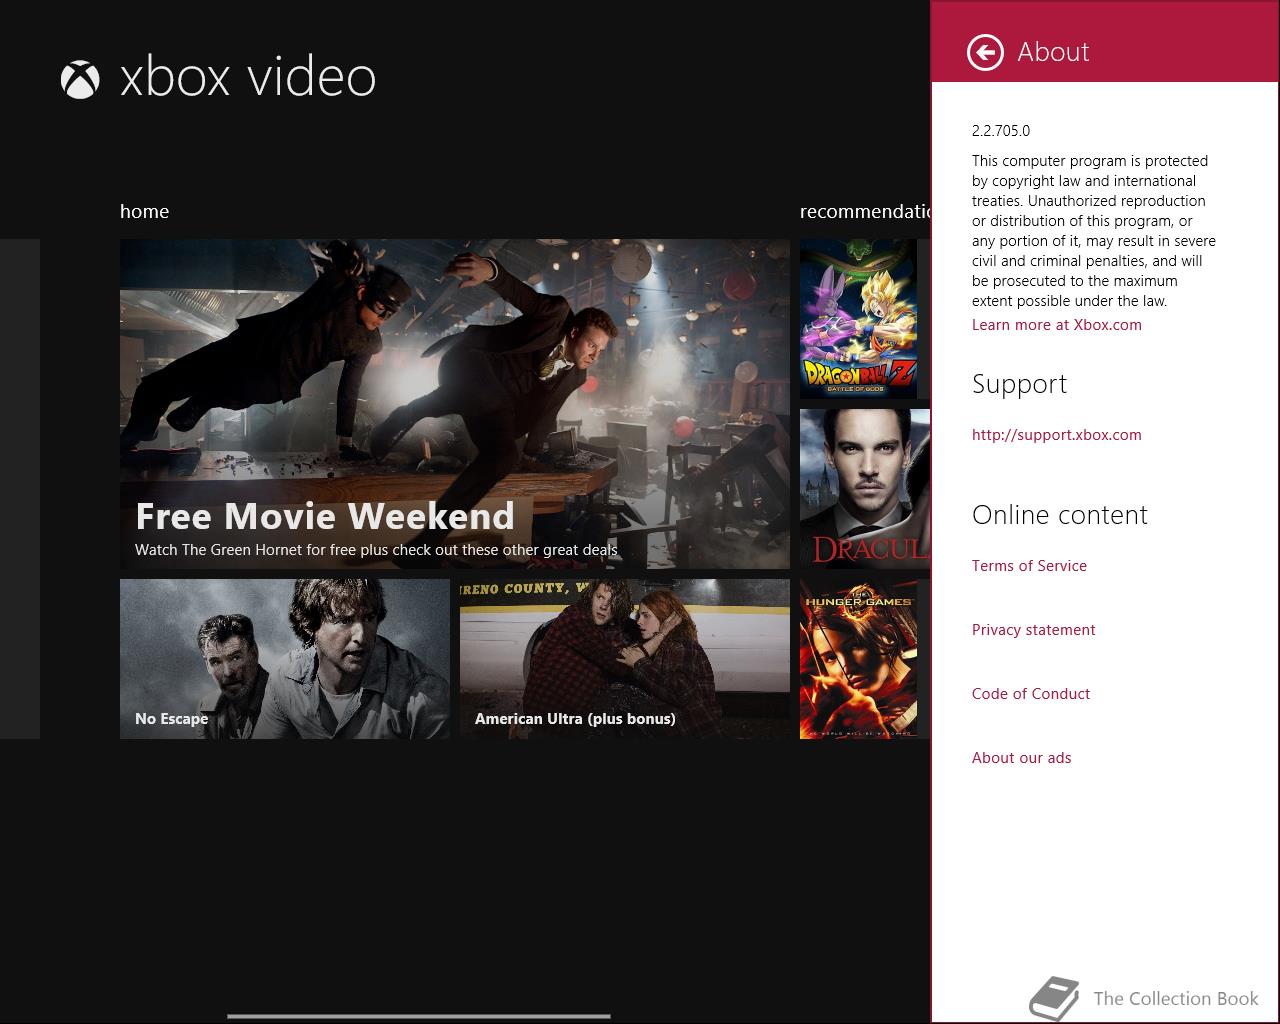This screenshot has height=1024, width=1280.
Task: Open Learn more at Xbox.com link
Action: tap(1056, 325)
